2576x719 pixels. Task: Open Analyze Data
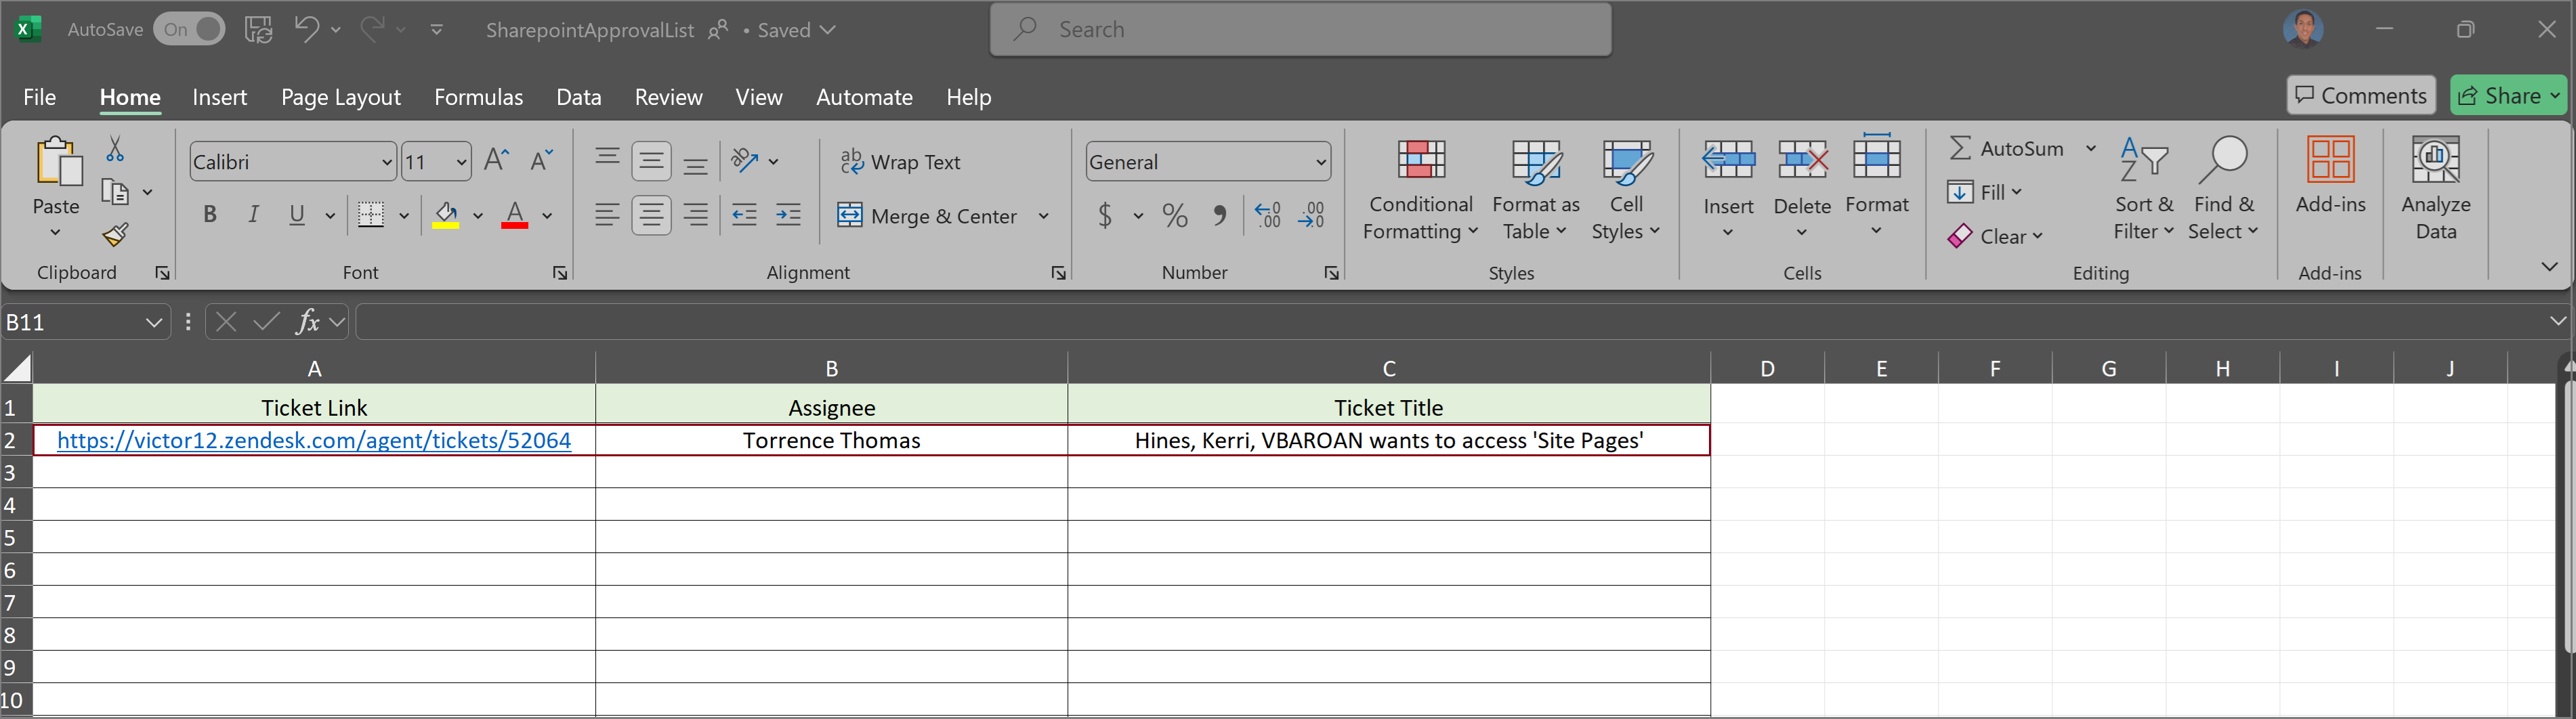point(2435,188)
